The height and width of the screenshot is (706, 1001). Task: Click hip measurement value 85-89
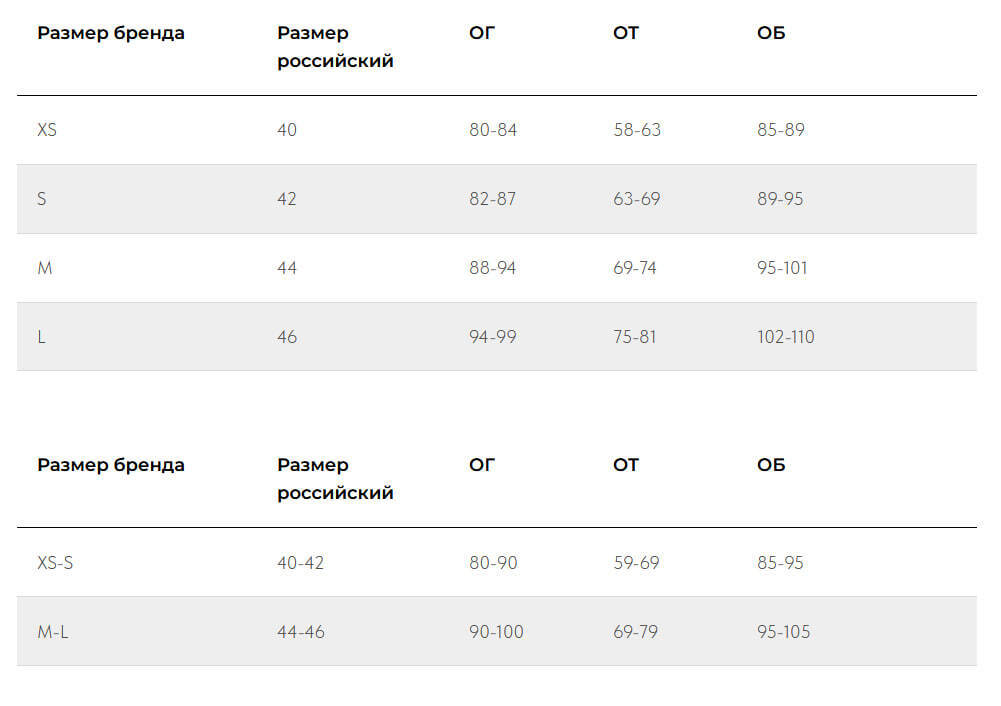(781, 130)
